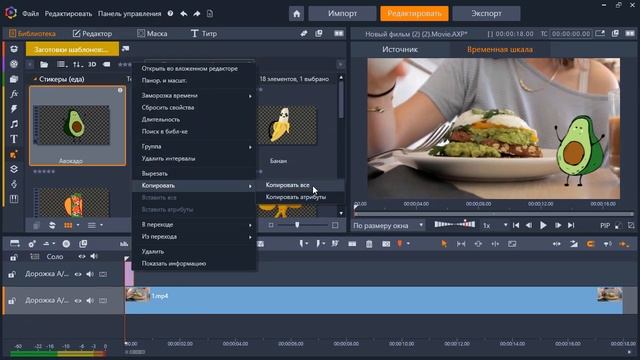Click the folder icon in library toolbar
The image size is (640, 360).
(44, 64)
